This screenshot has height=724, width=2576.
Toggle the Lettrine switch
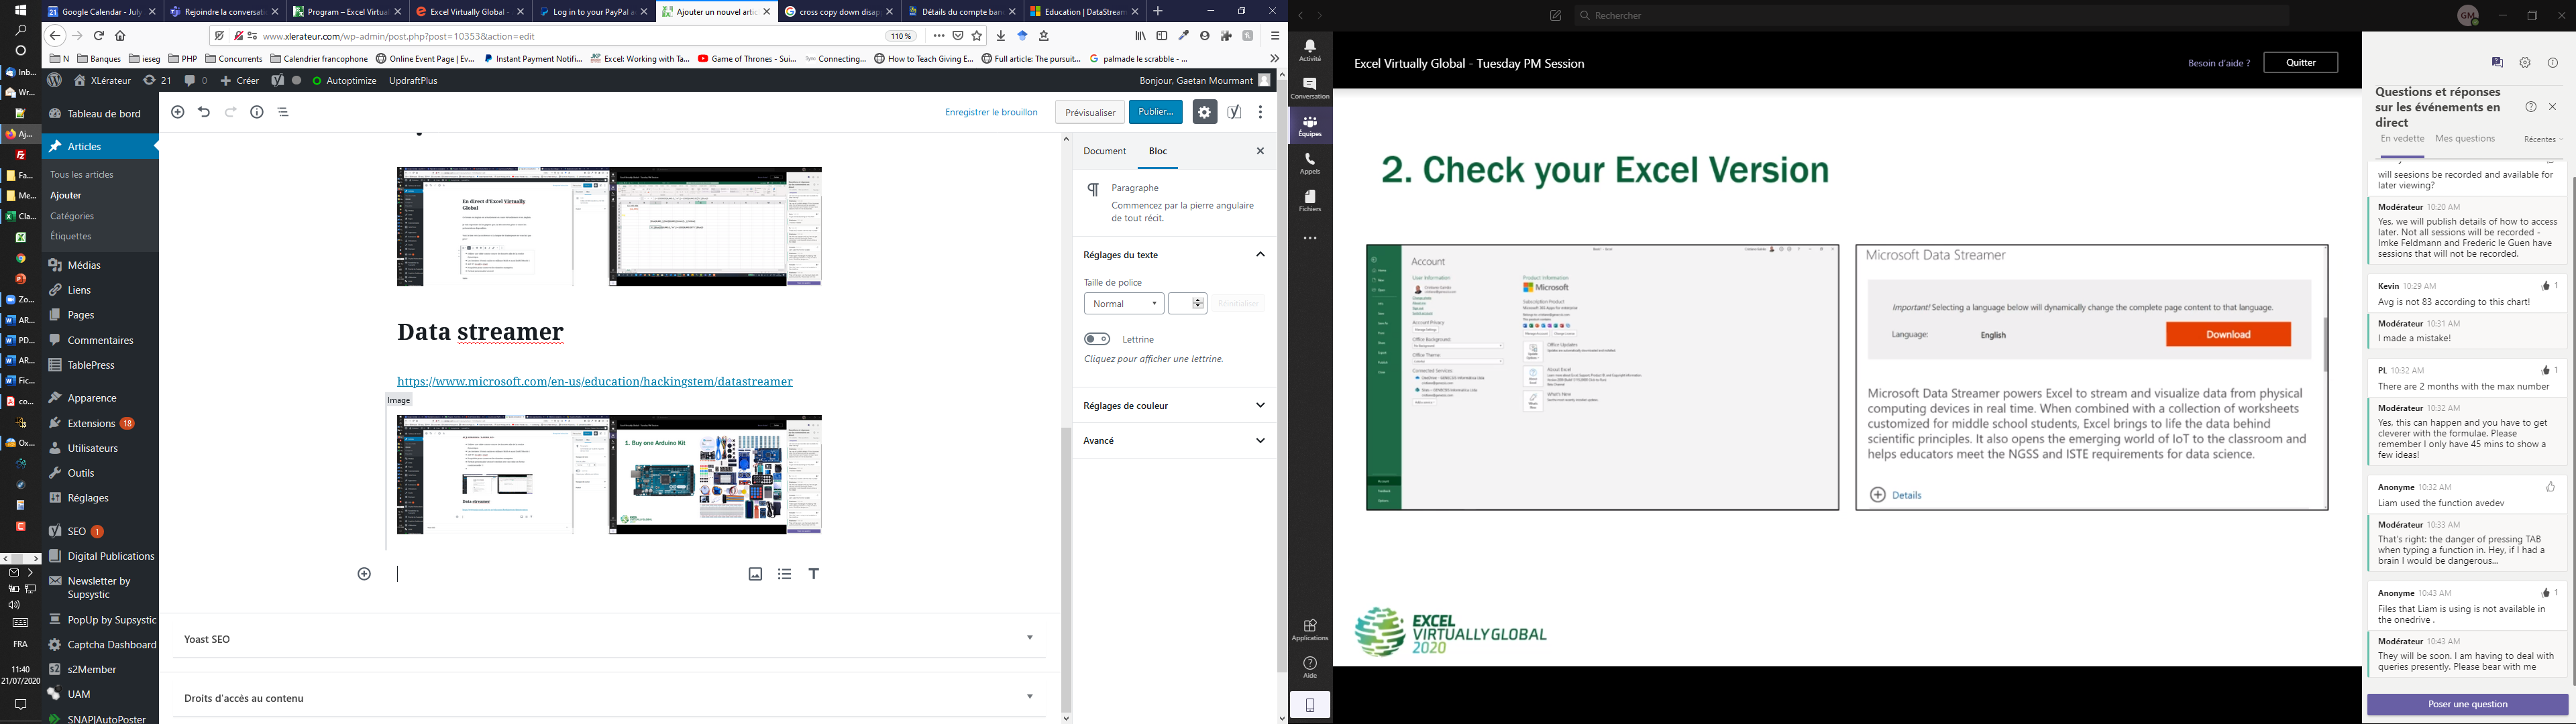tap(1097, 339)
